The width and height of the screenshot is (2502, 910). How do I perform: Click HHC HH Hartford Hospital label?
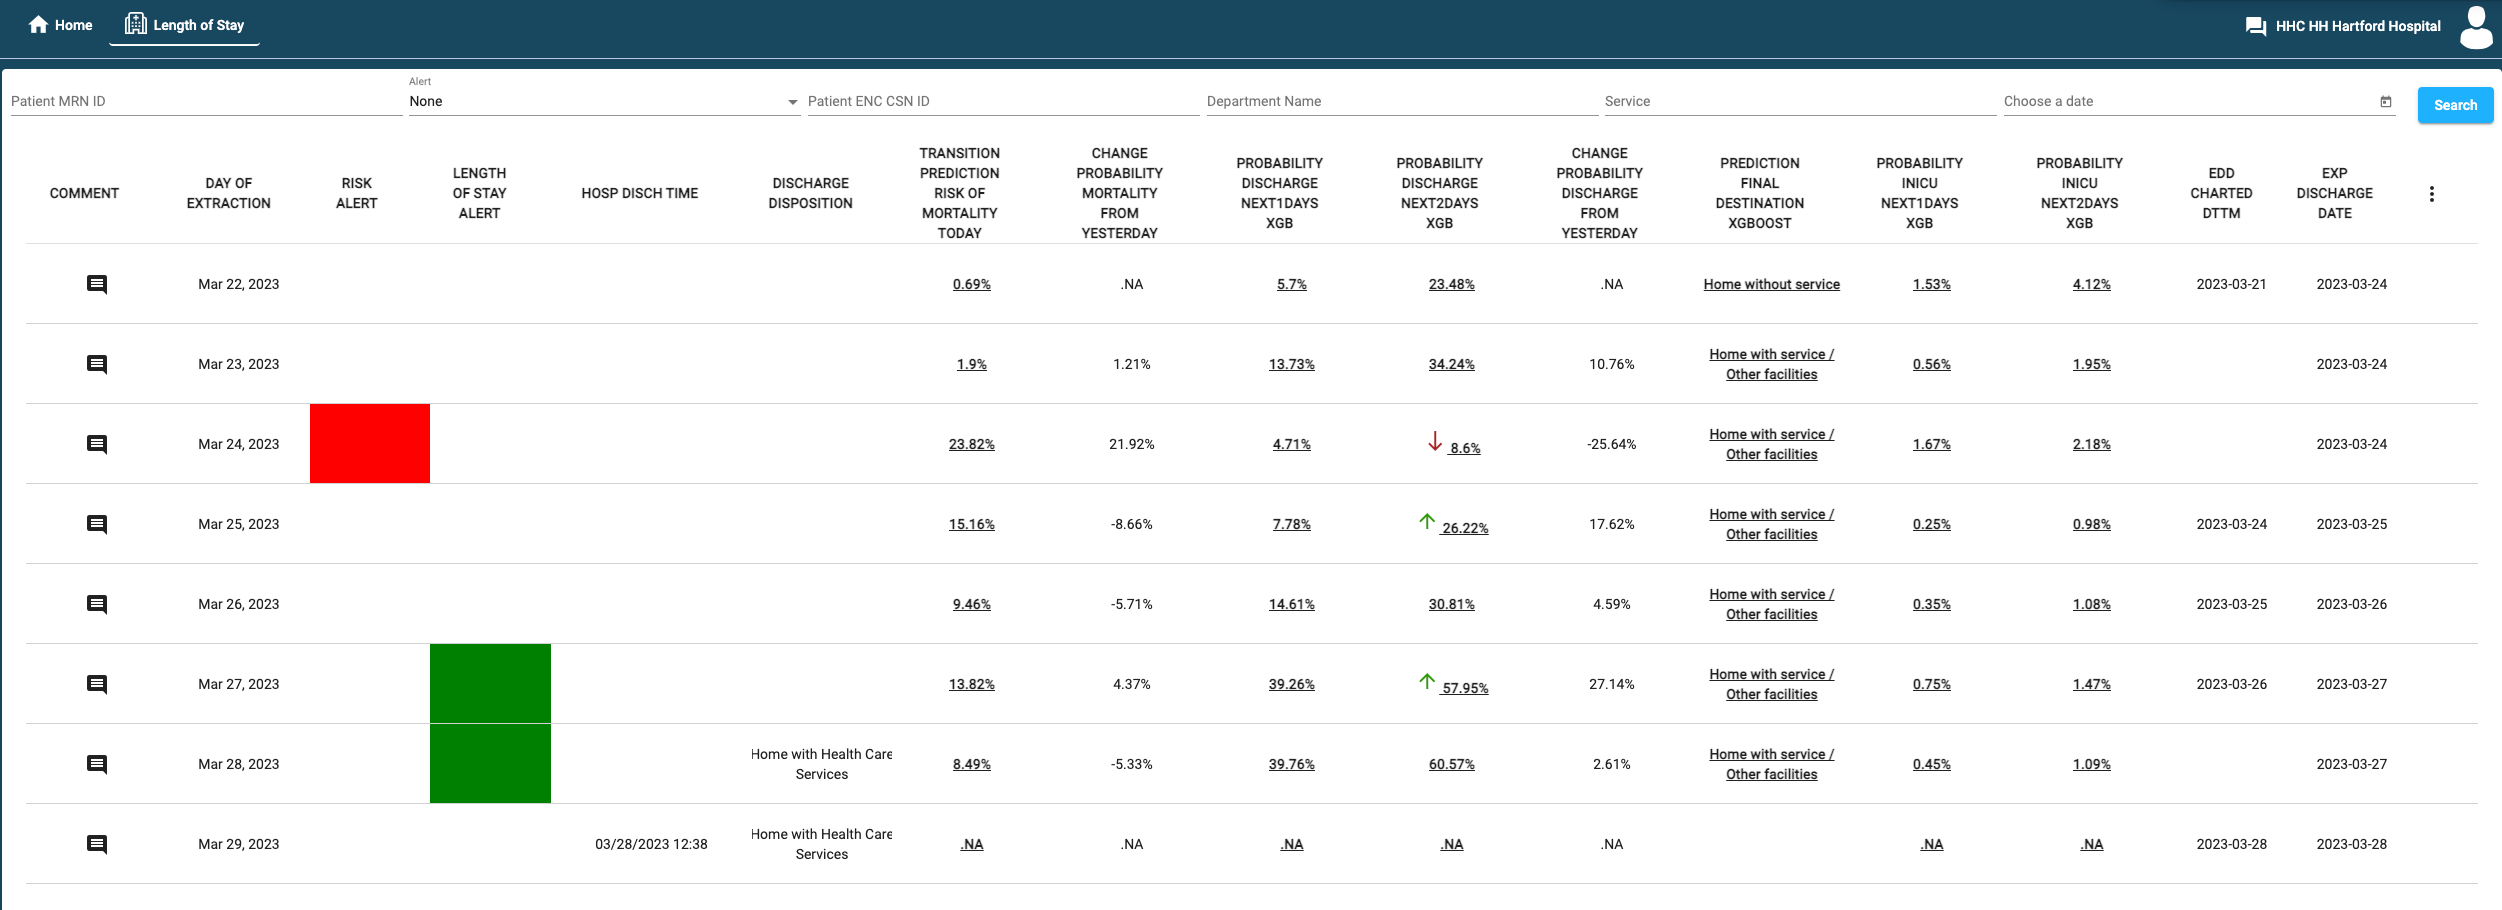pyautogui.click(x=2358, y=26)
